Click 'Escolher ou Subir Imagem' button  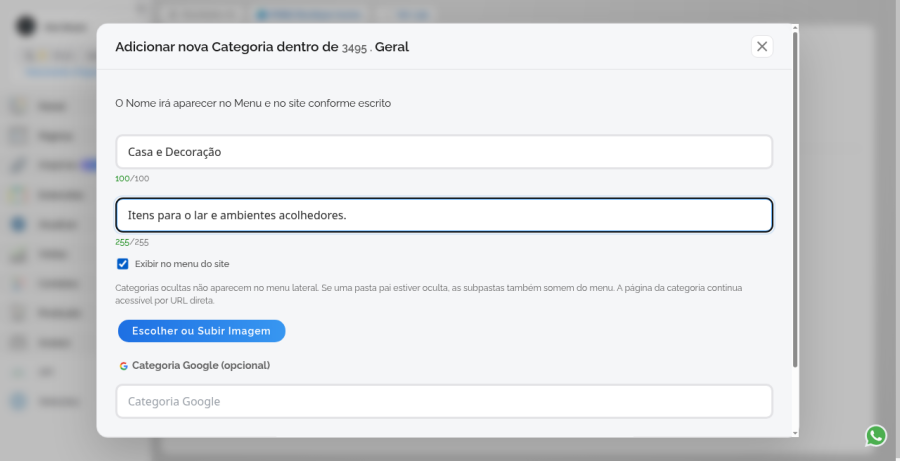[x=201, y=331]
